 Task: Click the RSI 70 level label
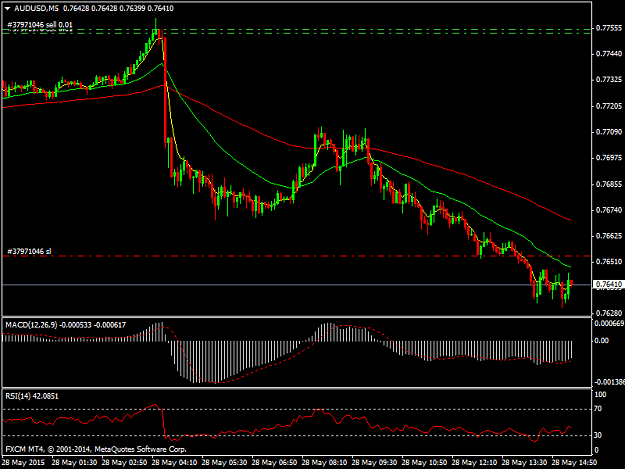pos(598,409)
